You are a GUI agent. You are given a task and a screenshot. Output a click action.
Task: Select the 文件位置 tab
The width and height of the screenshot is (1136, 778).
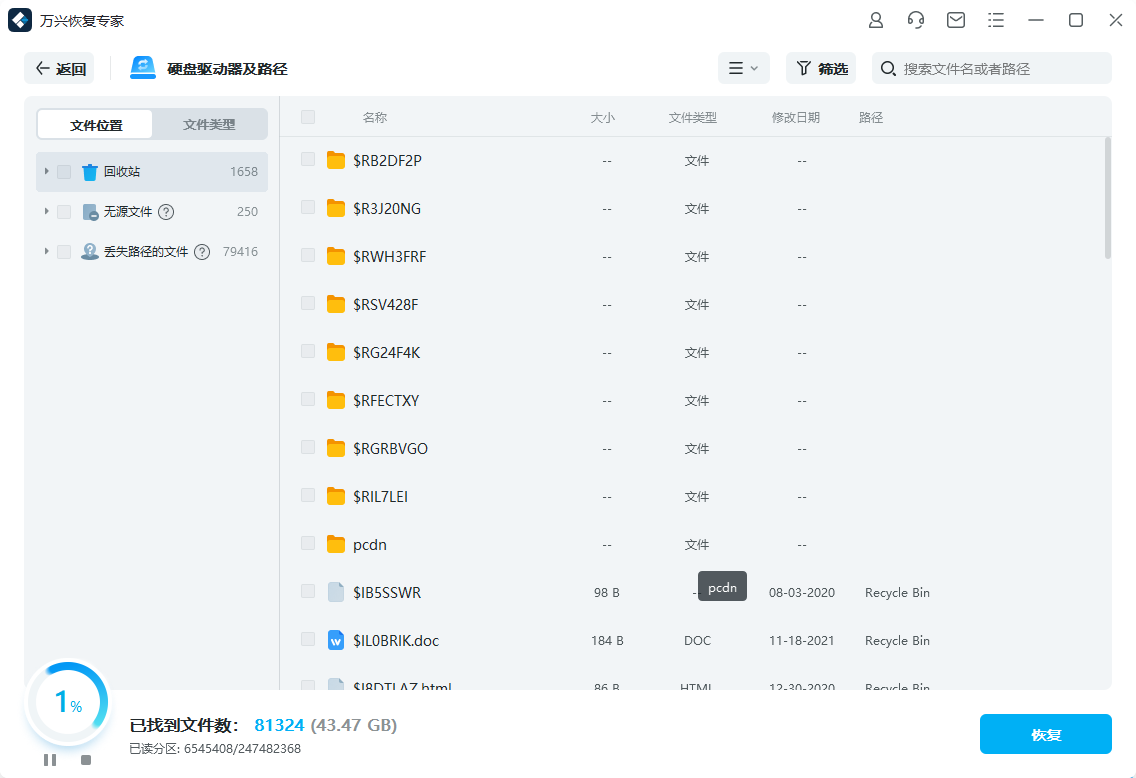pos(94,123)
